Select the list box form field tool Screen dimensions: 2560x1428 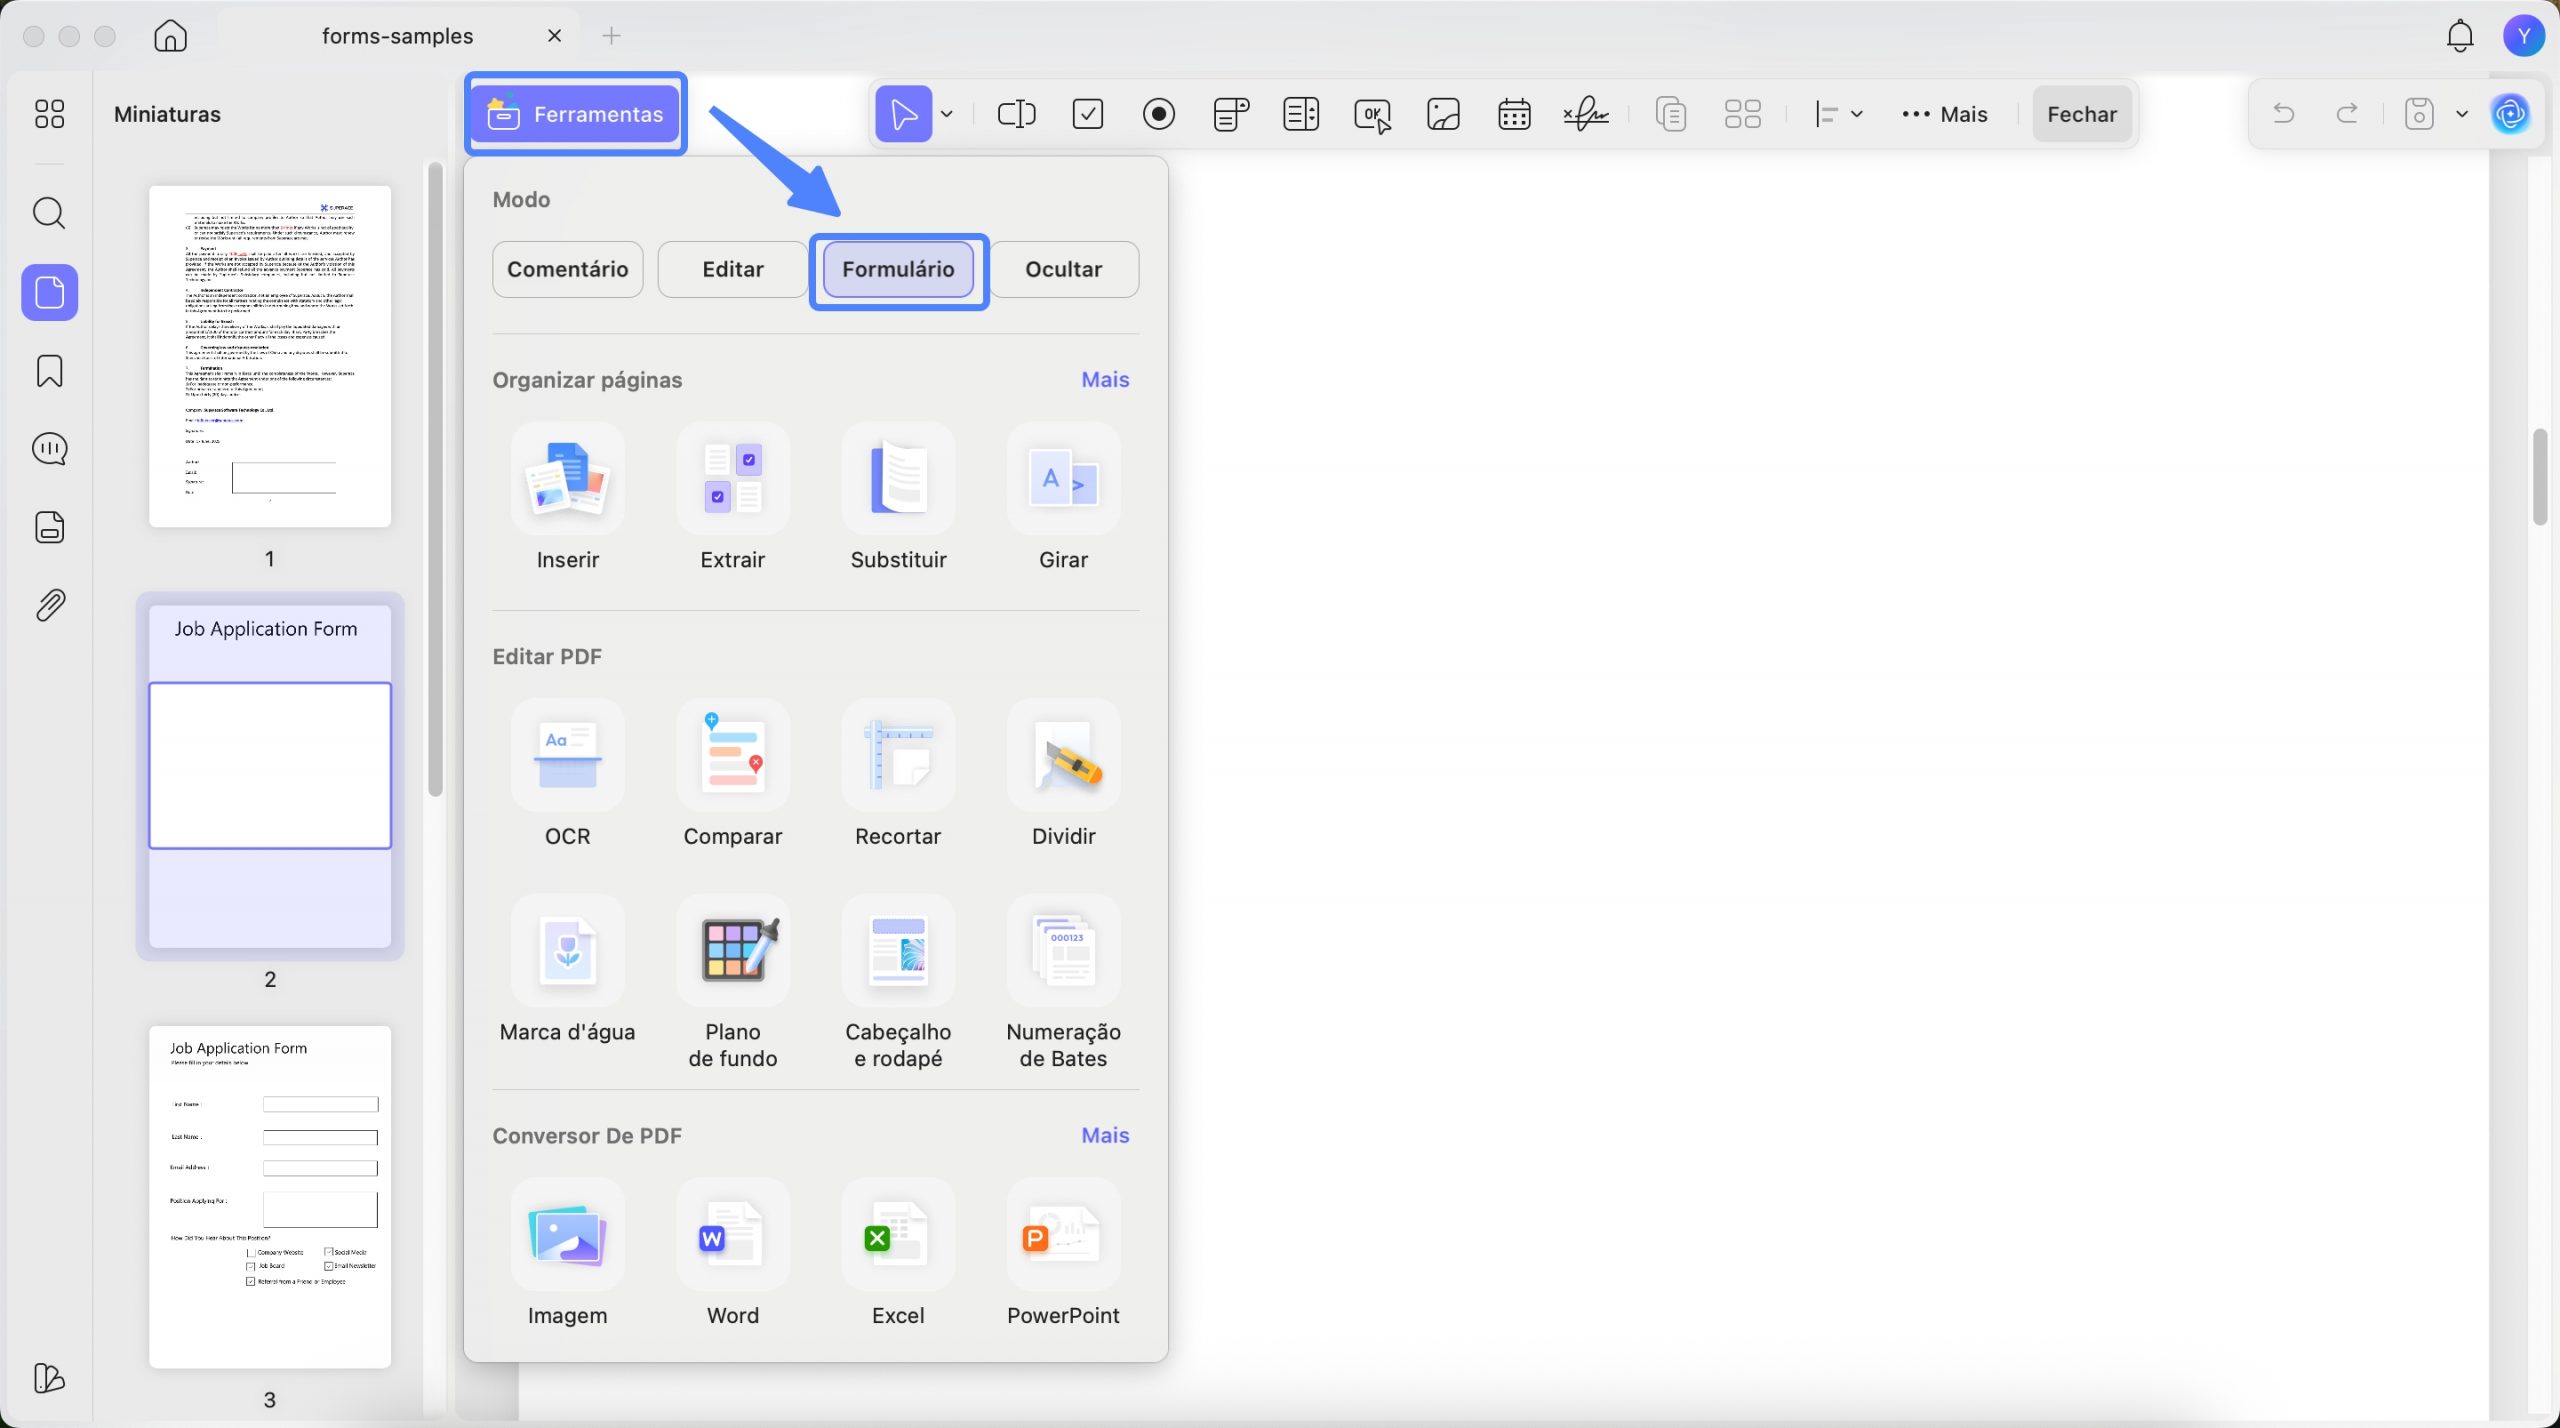coord(1300,114)
